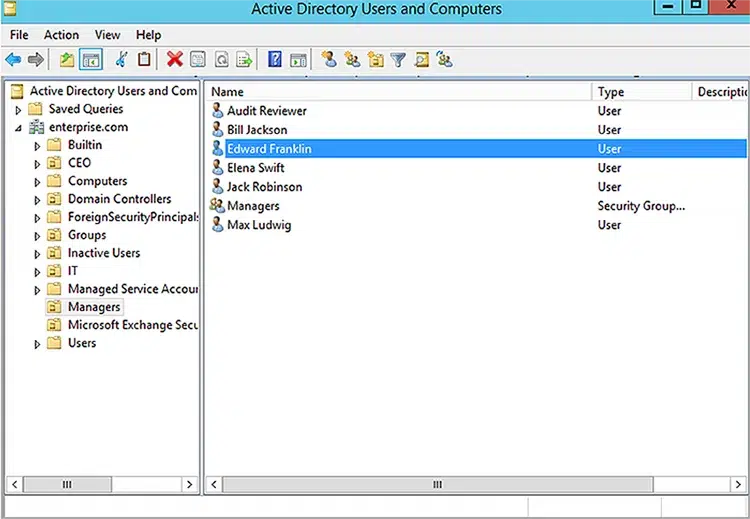
Task: Open the Action menu
Action: (x=61, y=35)
